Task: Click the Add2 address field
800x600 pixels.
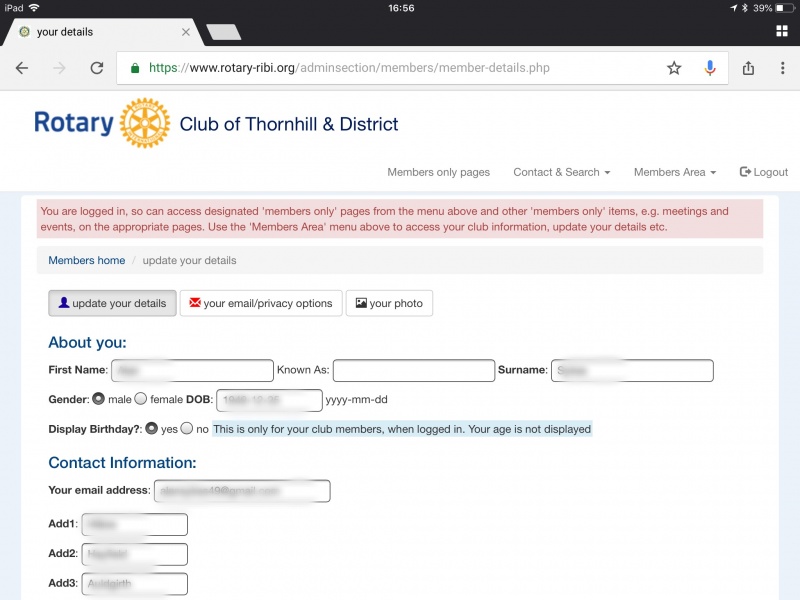Action: coord(135,554)
